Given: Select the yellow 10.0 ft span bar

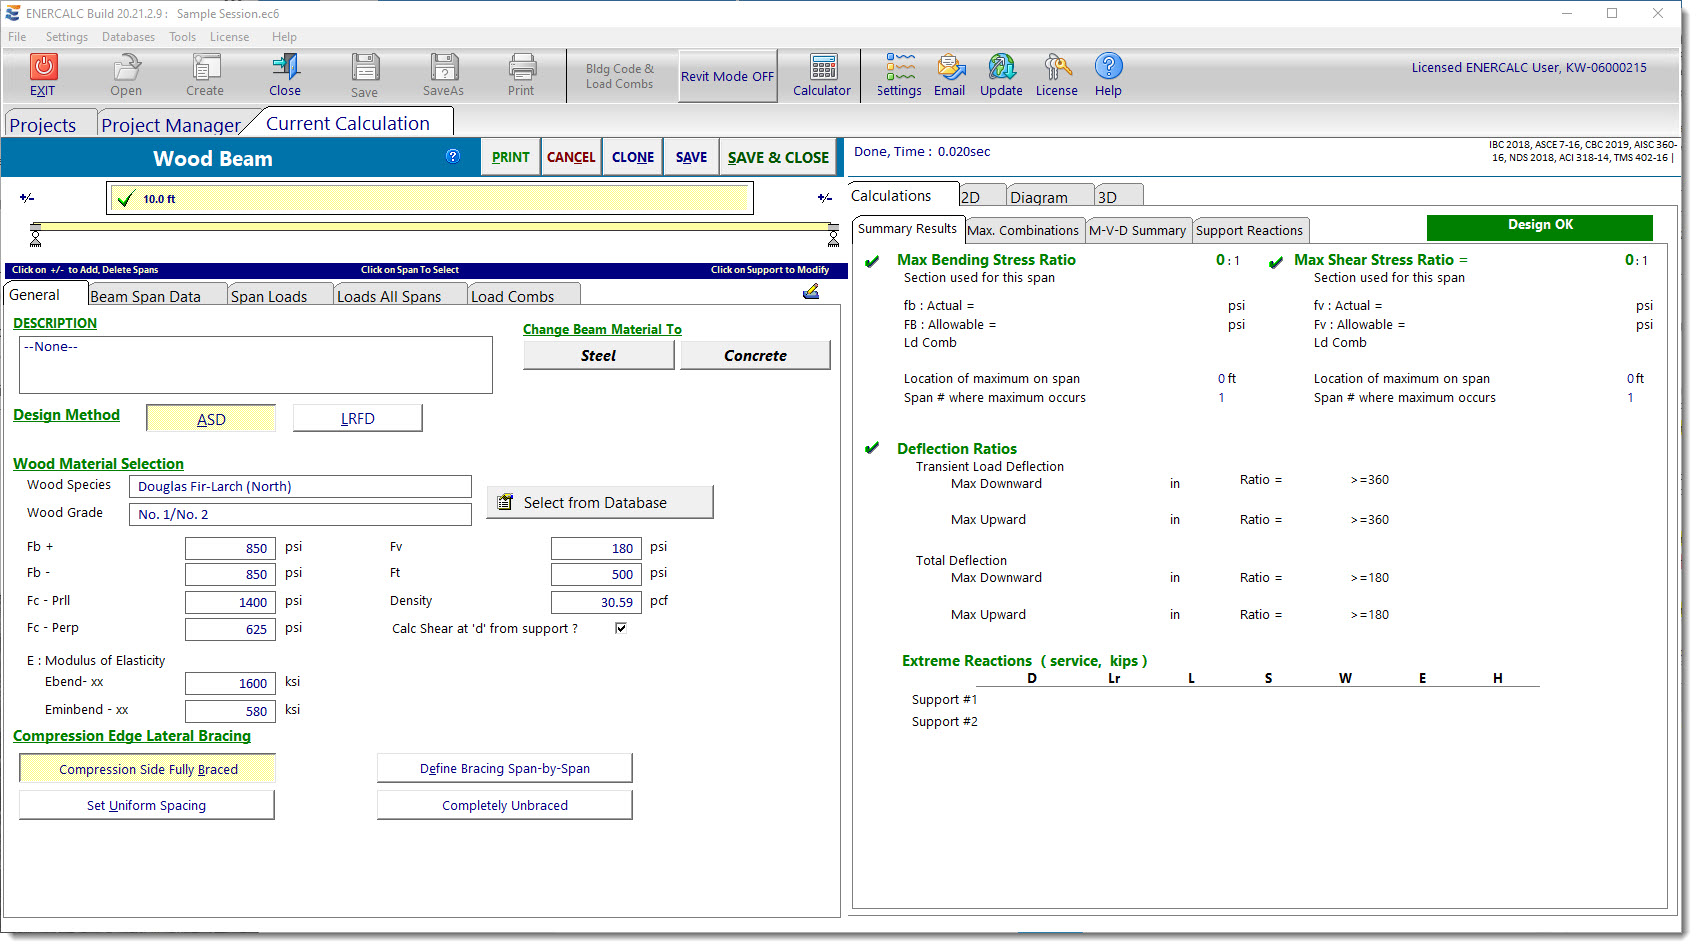Looking at the screenshot, I should 430,199.
